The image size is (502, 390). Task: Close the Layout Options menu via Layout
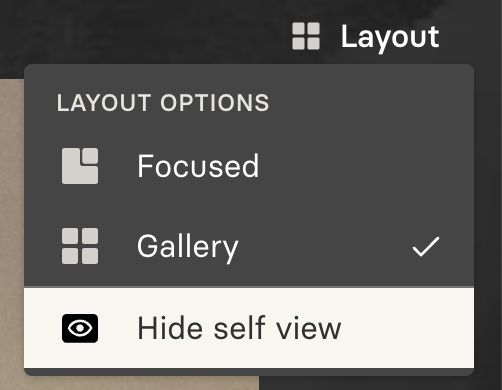(x=366, y=36)
